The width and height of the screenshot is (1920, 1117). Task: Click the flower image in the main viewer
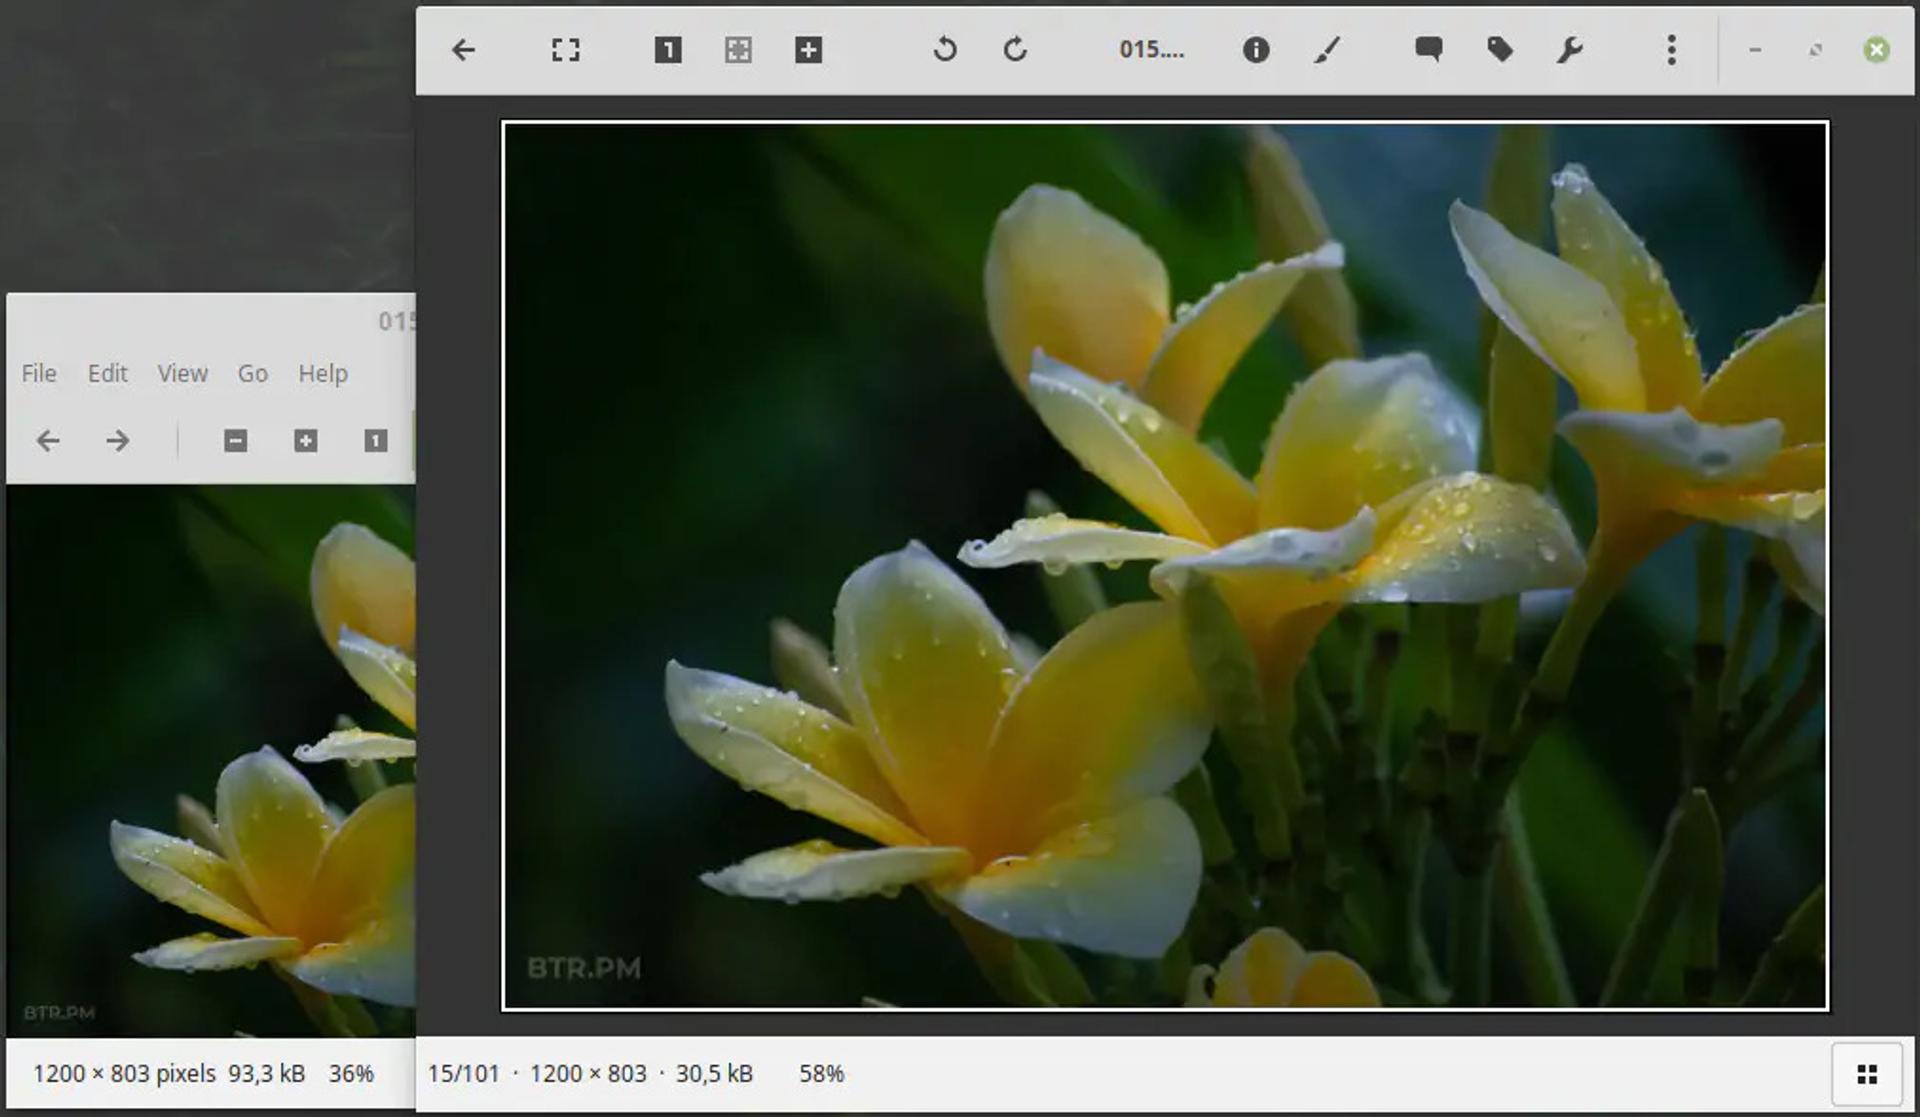point(1164,566)
